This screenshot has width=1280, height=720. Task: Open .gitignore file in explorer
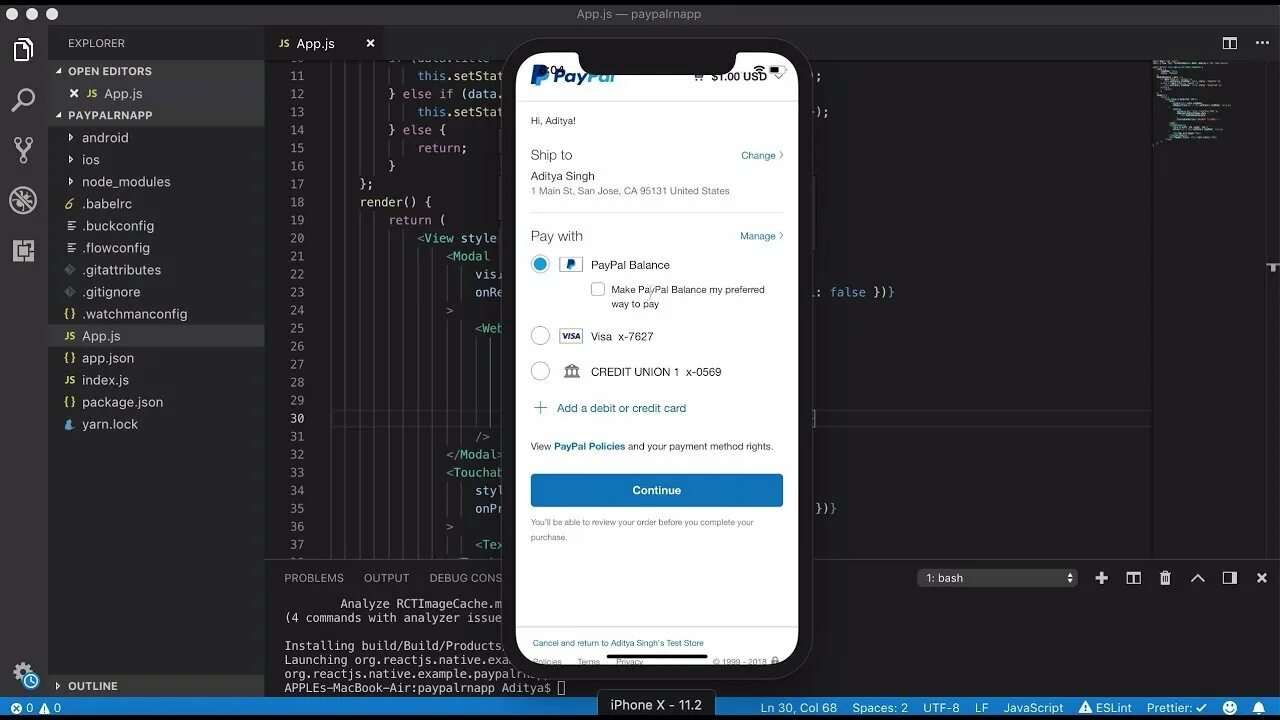111,292
